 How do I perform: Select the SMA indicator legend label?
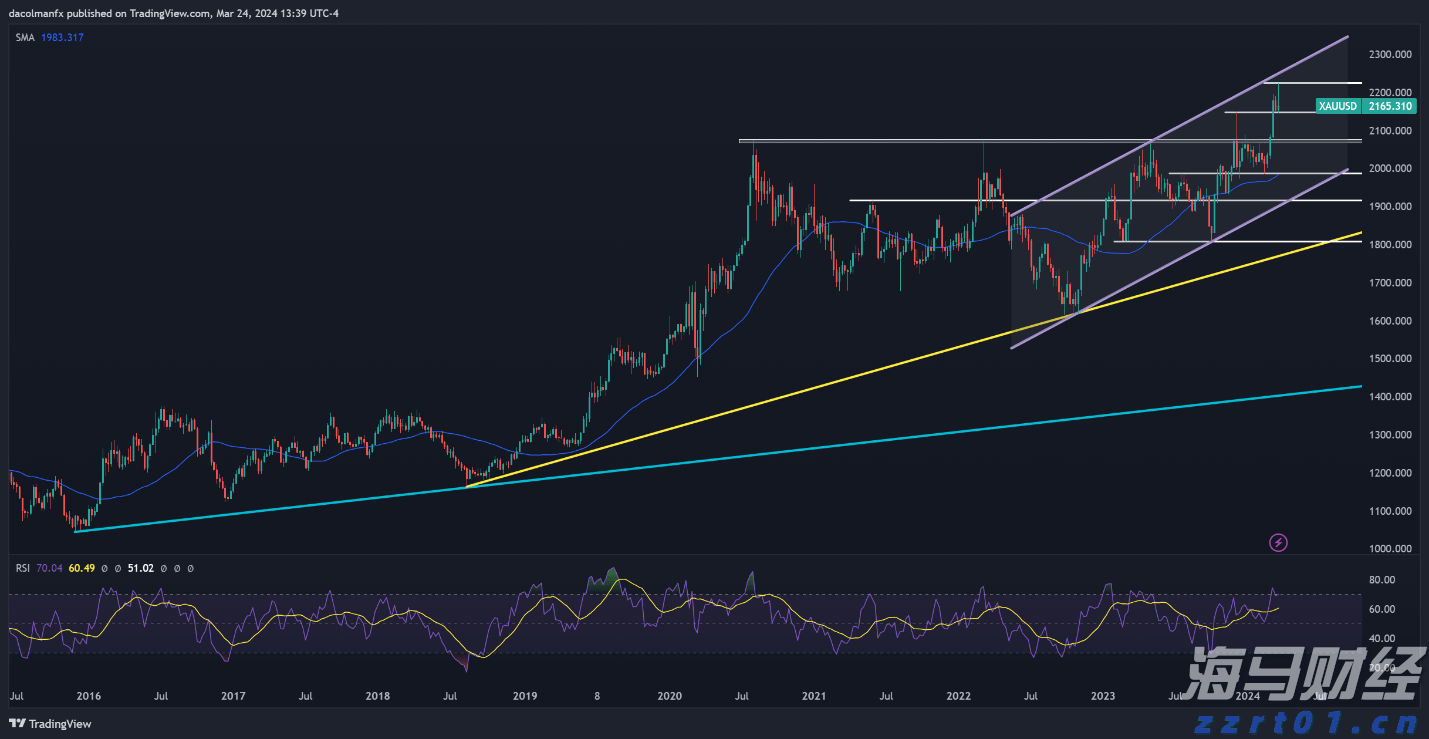(24, 37)
